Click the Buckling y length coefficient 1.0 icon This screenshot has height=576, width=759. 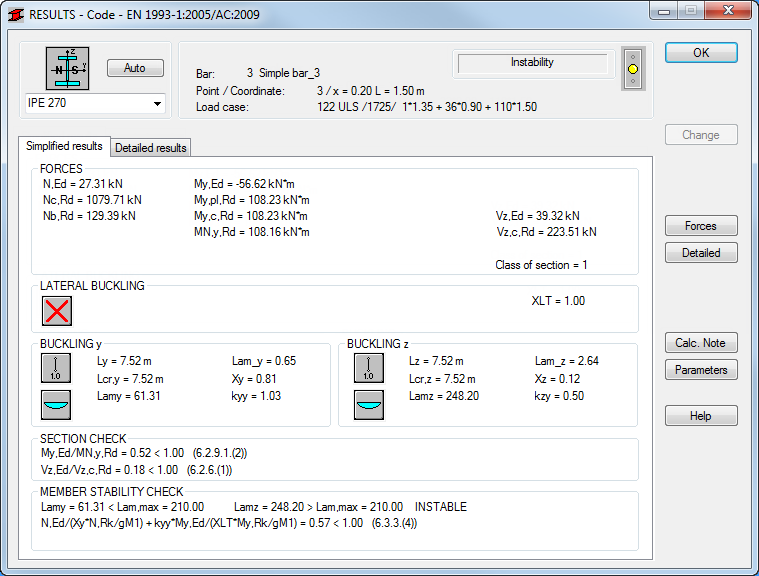coord(56,368)
